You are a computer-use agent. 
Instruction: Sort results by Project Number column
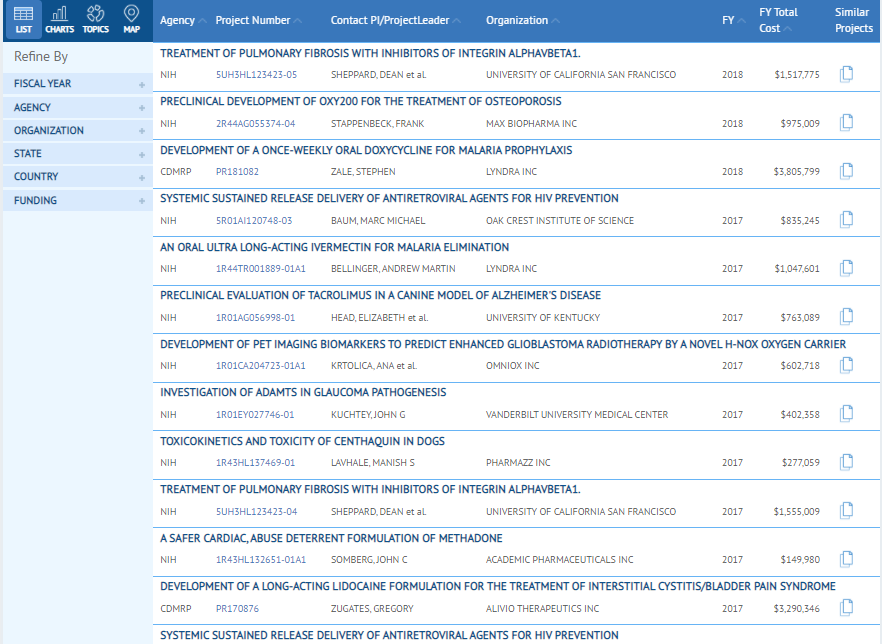click(x=258, y=20)
